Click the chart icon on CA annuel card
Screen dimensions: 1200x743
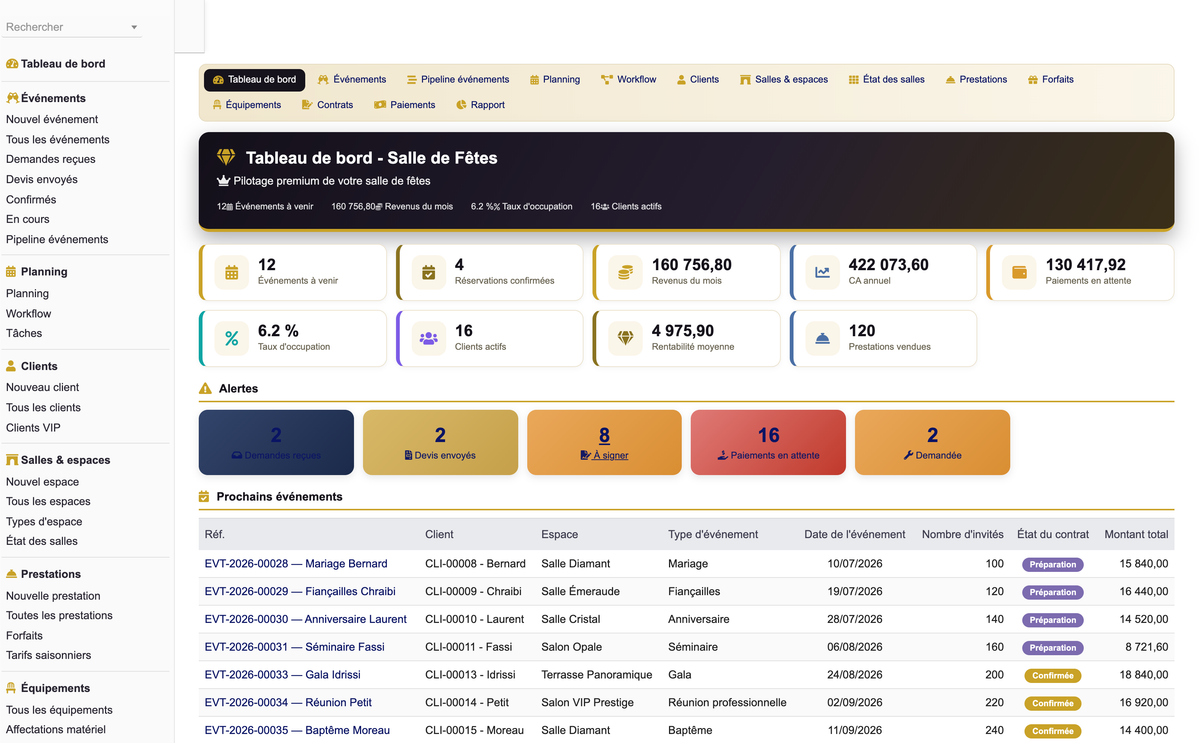click(x=822, y=272)
